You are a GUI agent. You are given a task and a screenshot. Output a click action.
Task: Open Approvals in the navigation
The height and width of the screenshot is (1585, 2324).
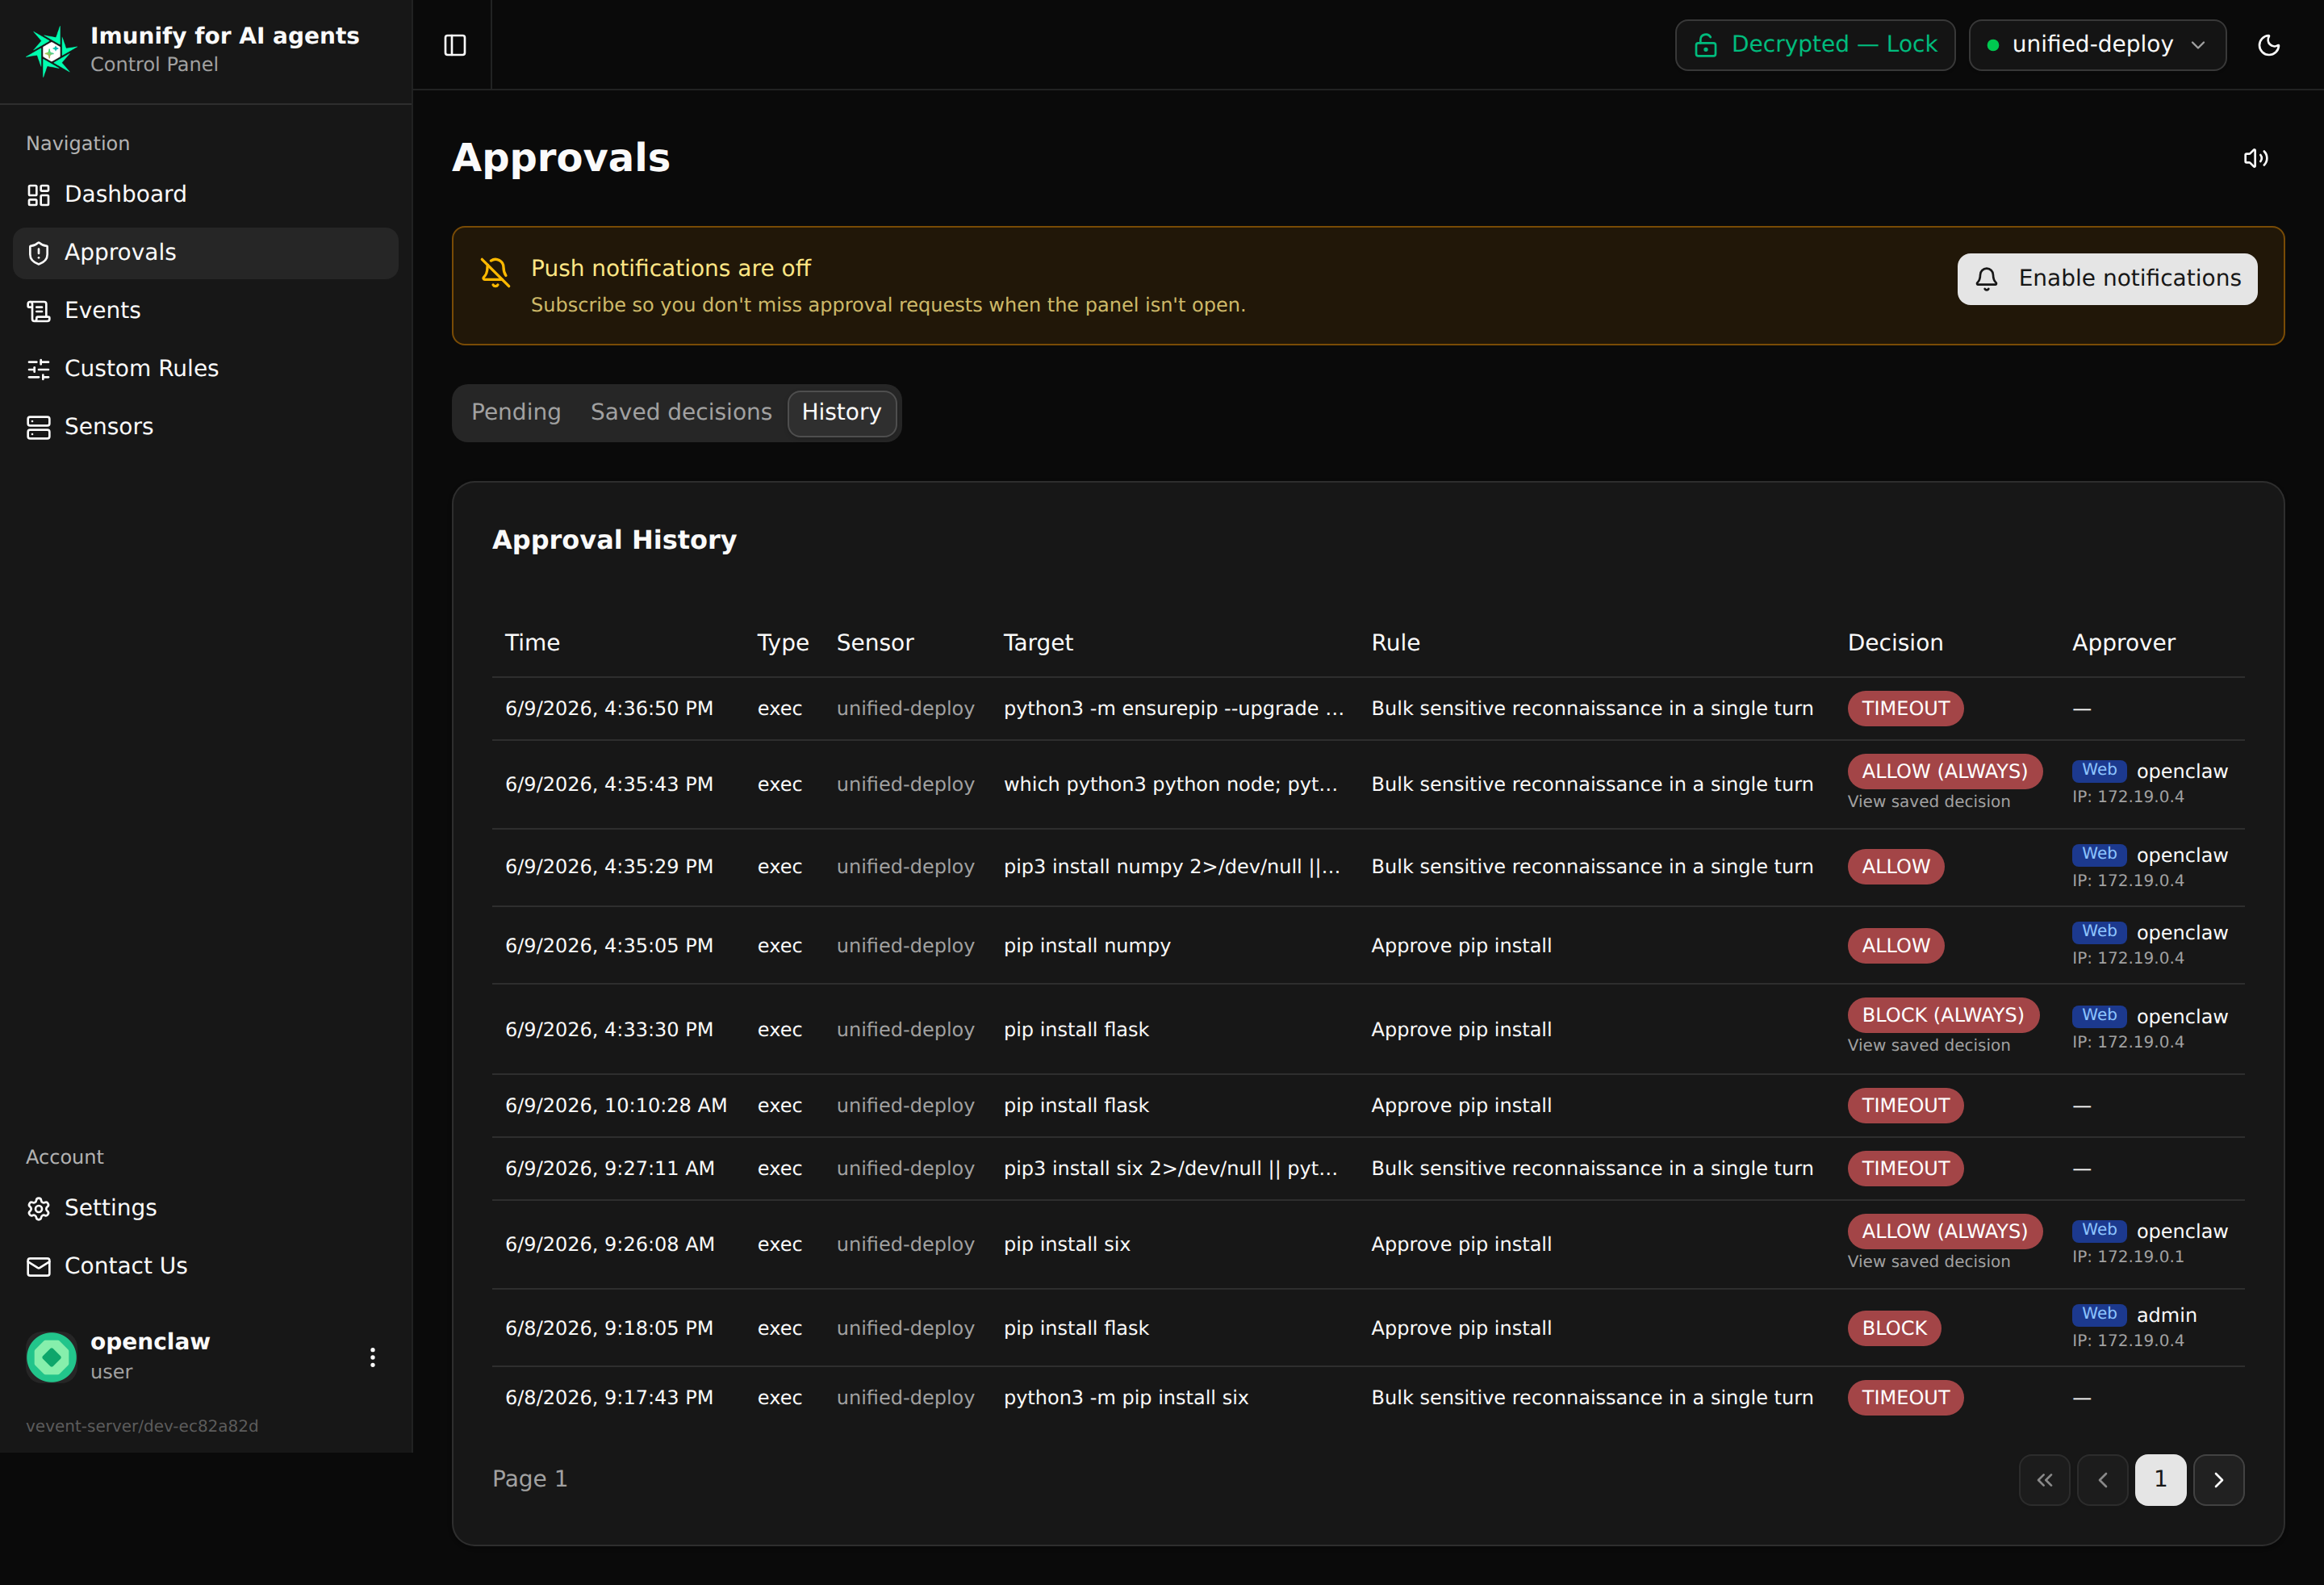[205, 252]
